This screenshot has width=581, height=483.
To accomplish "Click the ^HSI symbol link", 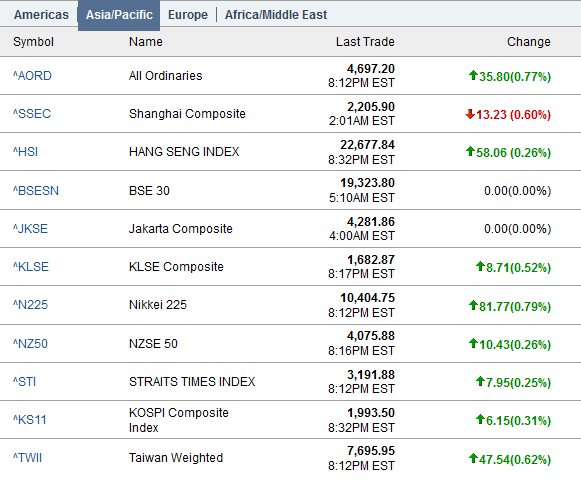I will pos(26,152).
